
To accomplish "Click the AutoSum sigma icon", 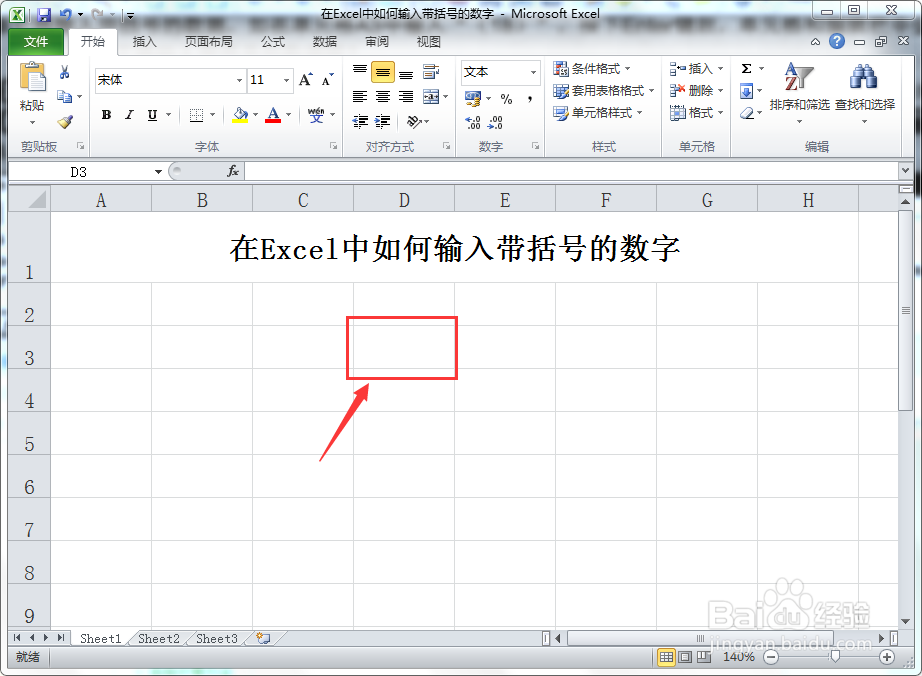I will click(746, 69).
